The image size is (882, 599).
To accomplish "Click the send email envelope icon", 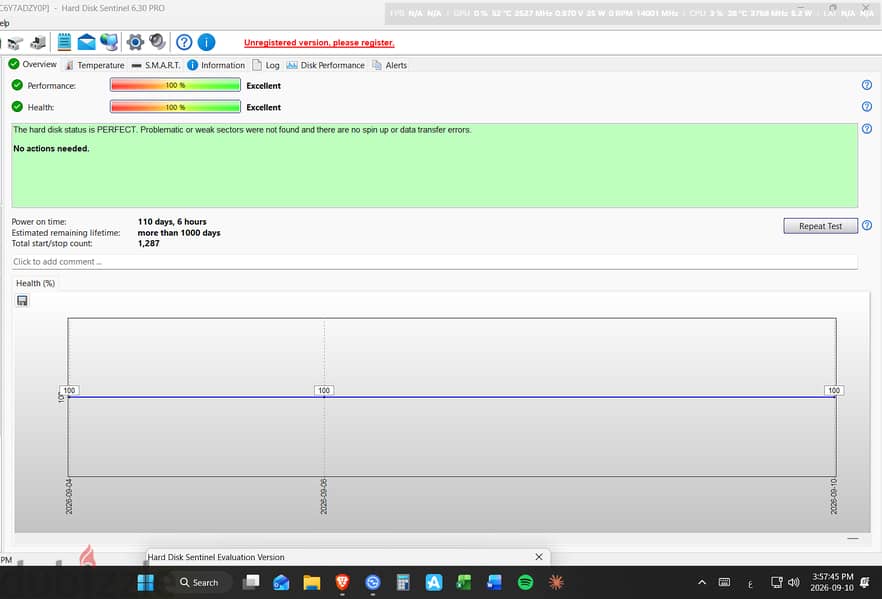I will coord(86,42).
